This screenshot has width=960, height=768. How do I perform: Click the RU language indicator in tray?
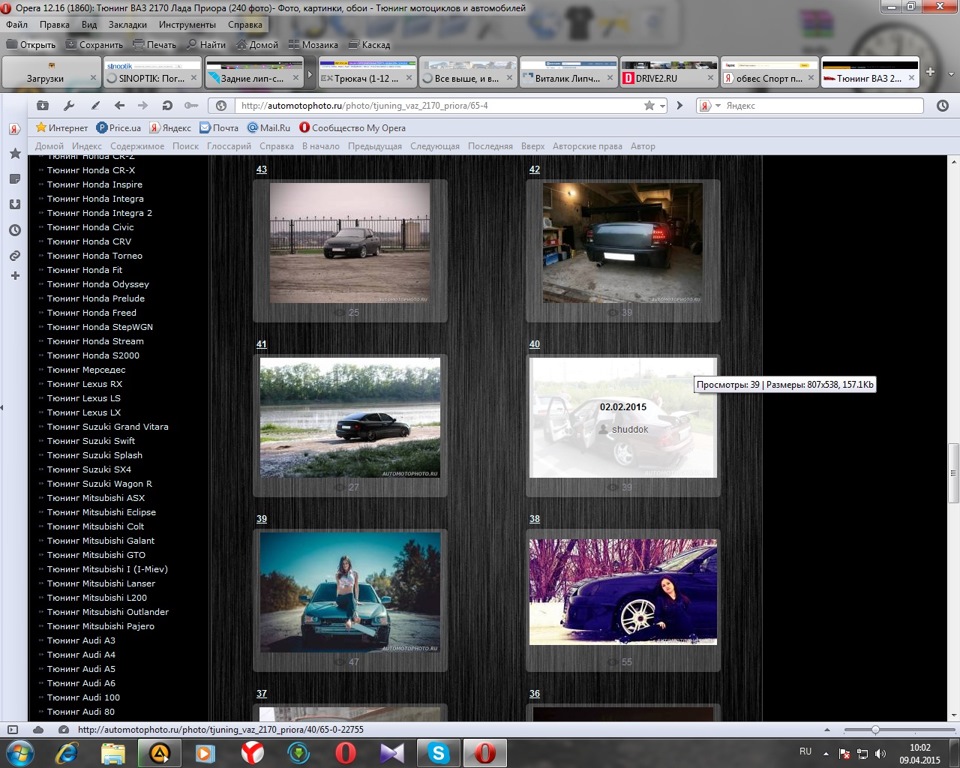(x=805, y=751)
